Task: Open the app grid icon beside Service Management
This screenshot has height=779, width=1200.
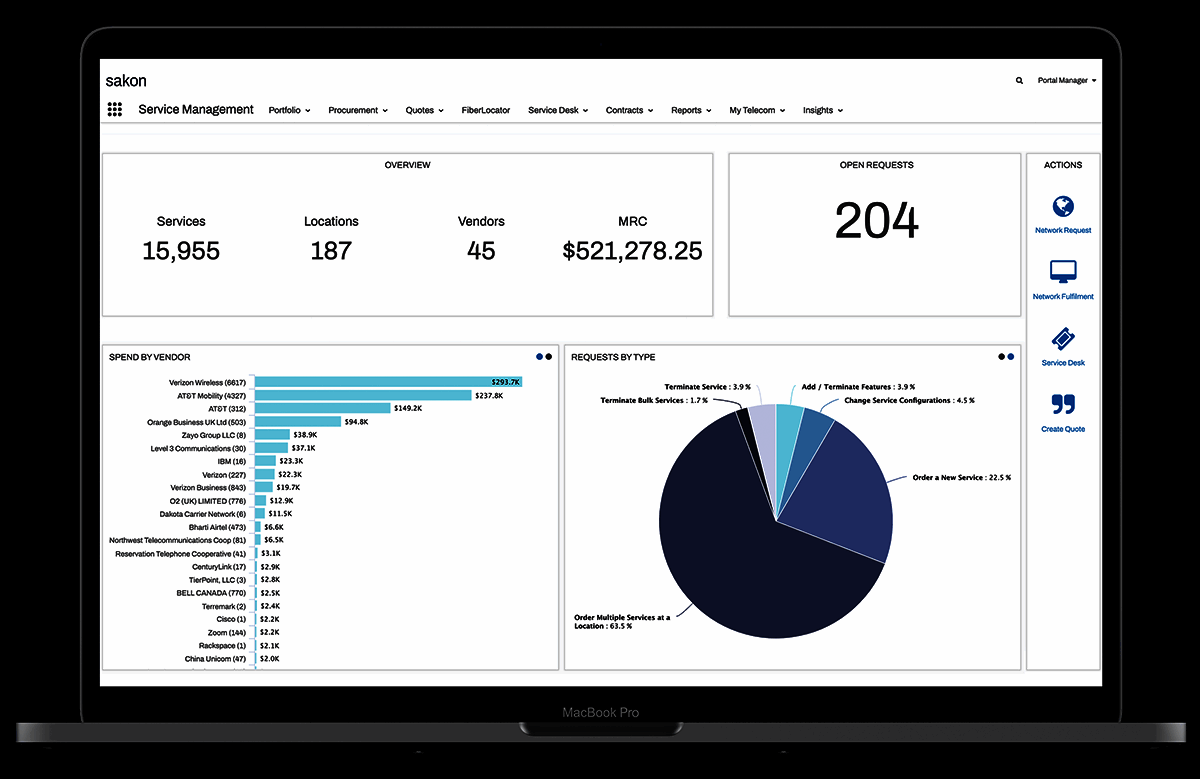Action: 115,109
